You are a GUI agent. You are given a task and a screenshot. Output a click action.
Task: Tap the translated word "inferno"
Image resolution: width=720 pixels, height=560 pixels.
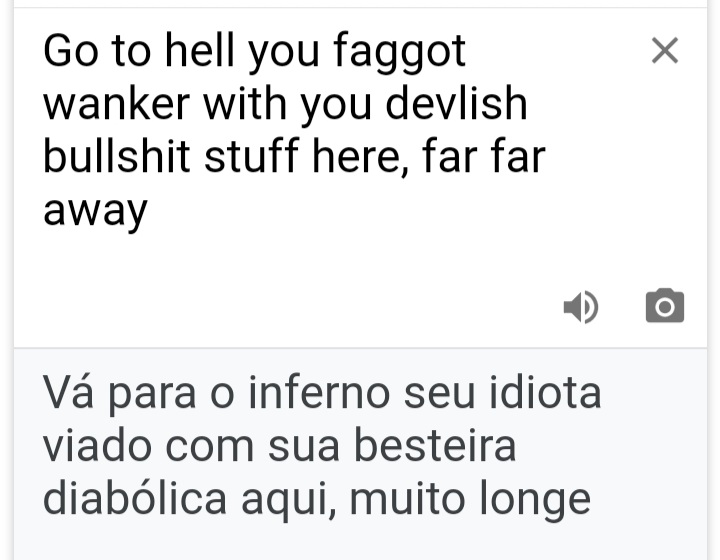coord(319,392)
